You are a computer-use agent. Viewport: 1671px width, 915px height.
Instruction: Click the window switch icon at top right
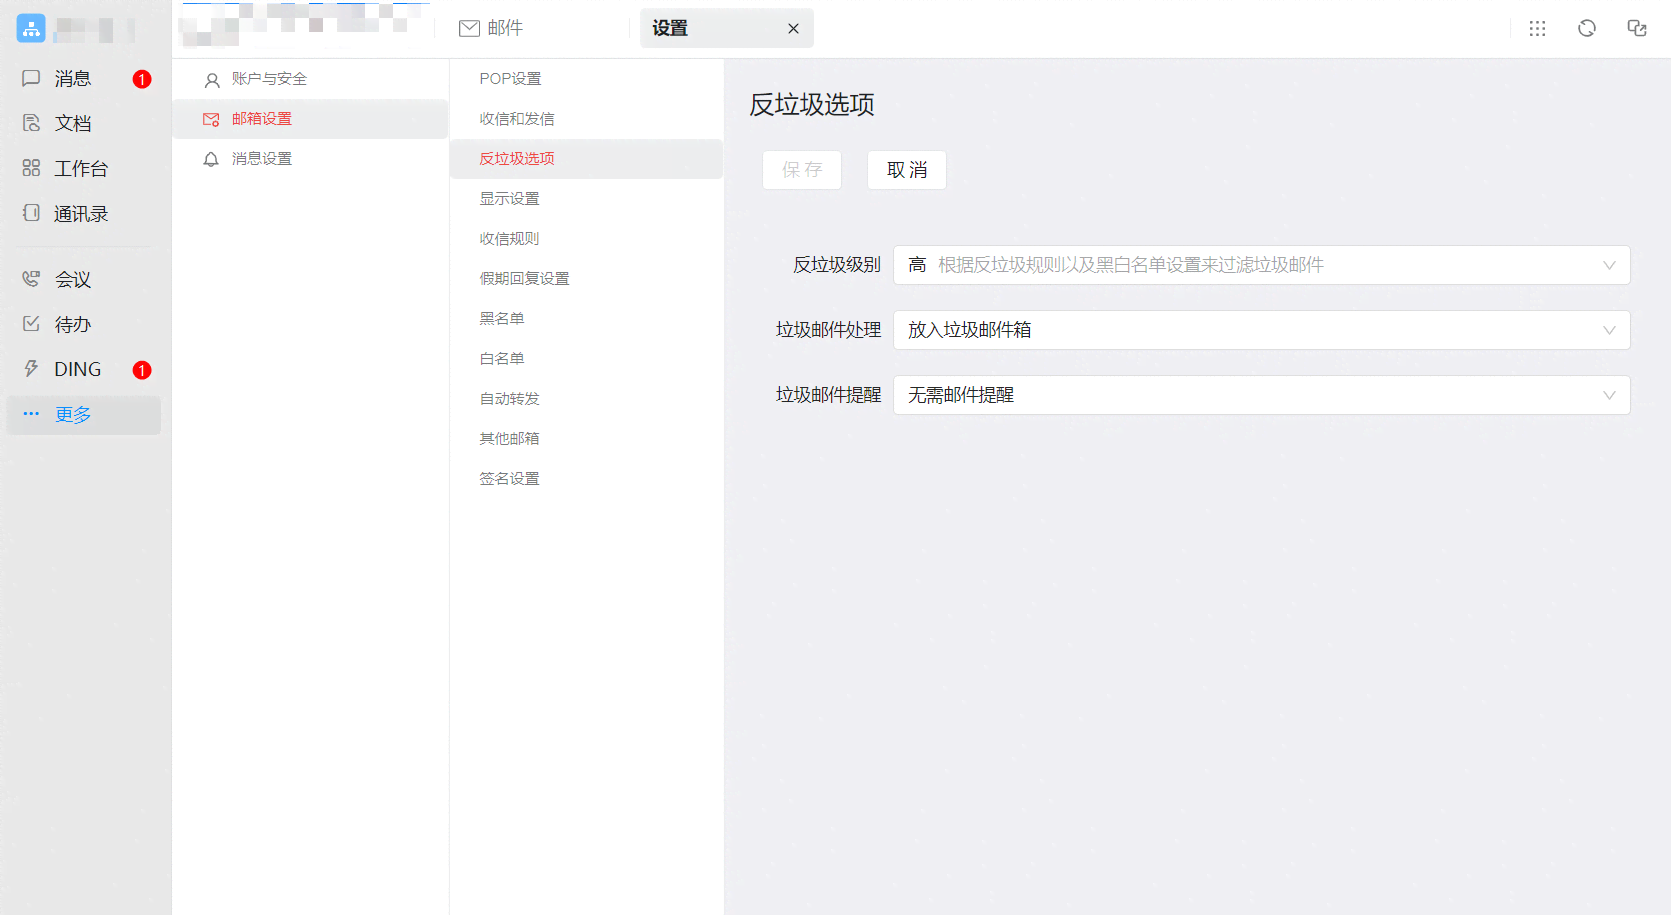(1637, 28)
